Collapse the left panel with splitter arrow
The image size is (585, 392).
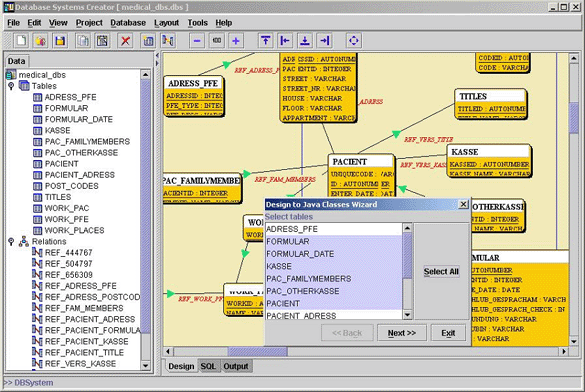pyautogui.click(x=157, y=56)
